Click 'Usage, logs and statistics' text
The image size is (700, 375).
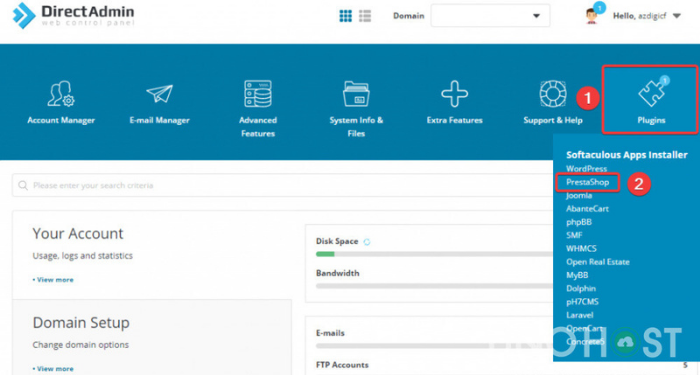[x=83, y=256]
